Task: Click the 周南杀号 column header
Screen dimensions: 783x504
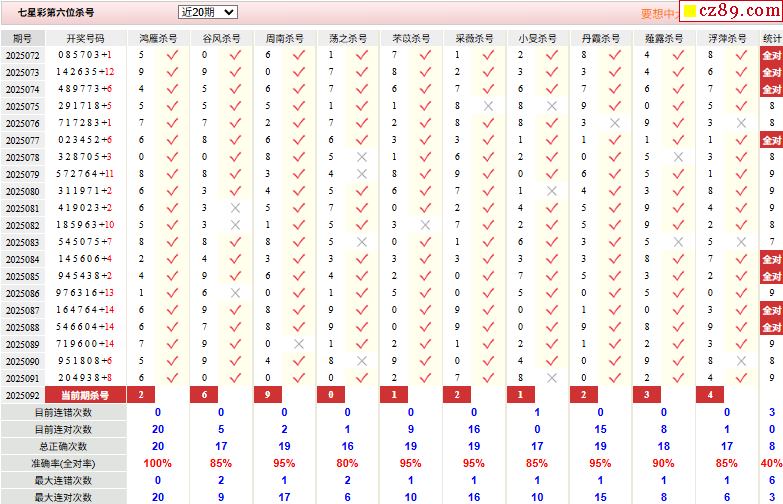Action: pyautogui.click(x=284, y=38)
